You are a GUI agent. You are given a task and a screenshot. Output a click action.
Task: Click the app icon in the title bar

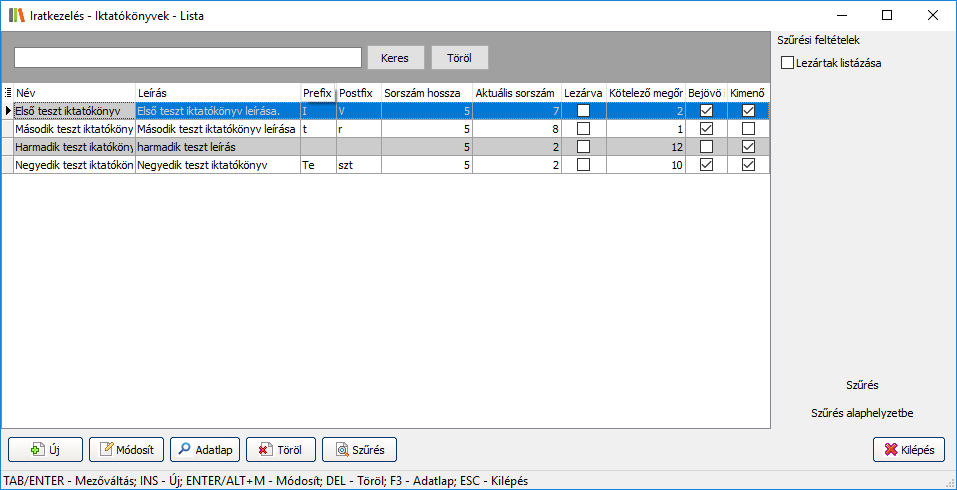(15, 16)
